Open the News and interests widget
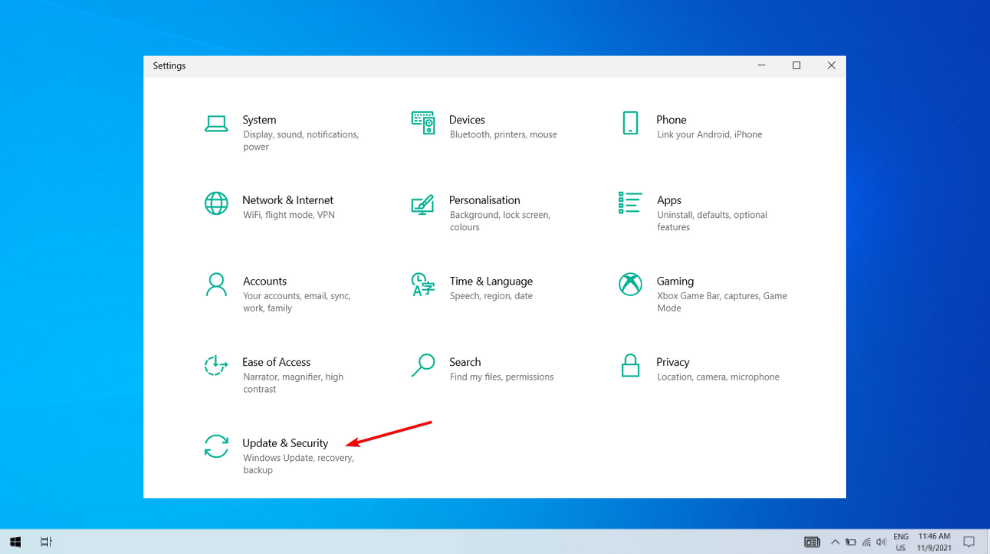This screenshot has height=554, width=990. (x=811, y=542)
